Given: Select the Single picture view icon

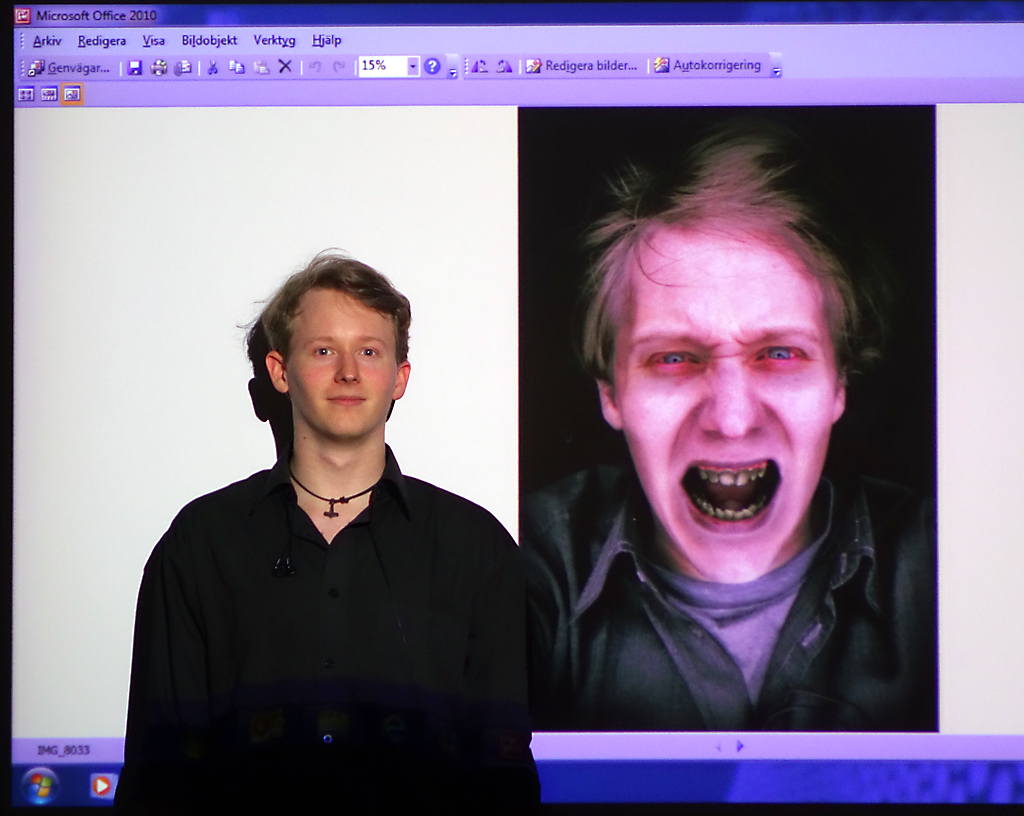Looking at the screenshot, I should (x=72, y=95).
